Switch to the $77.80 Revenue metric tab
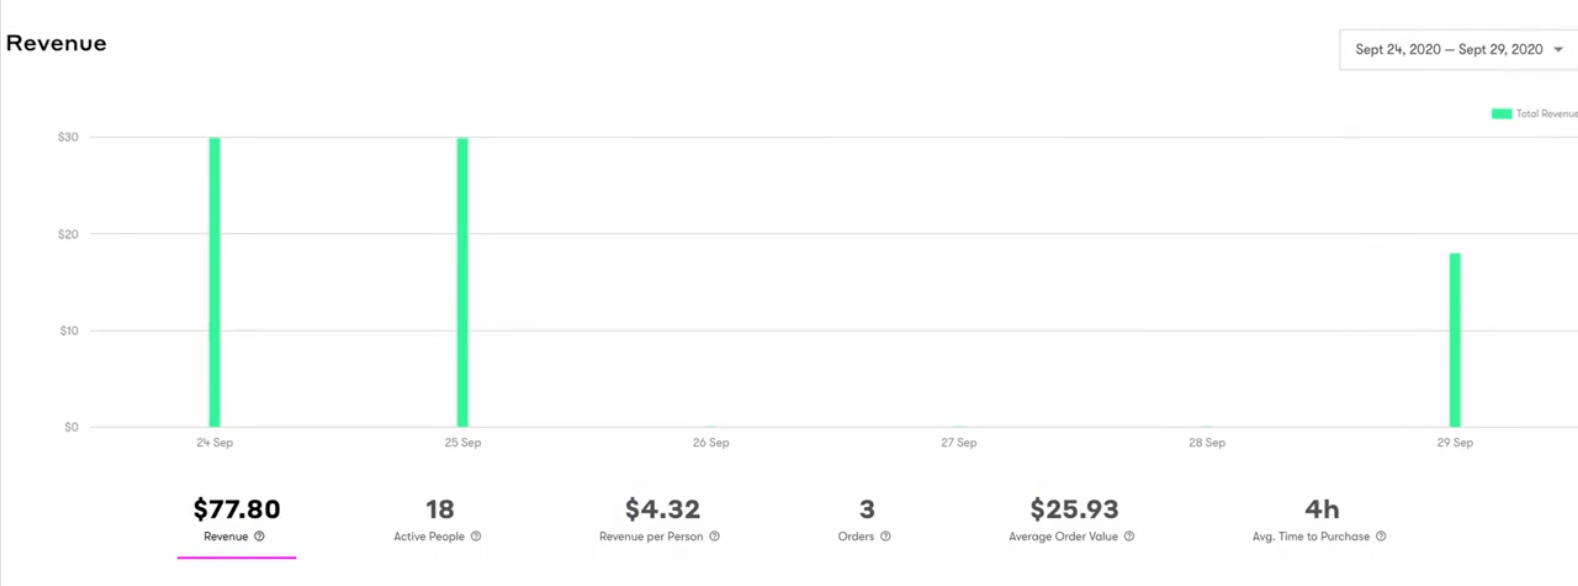This screenshot has width=1578, height=586. [237, 522]
